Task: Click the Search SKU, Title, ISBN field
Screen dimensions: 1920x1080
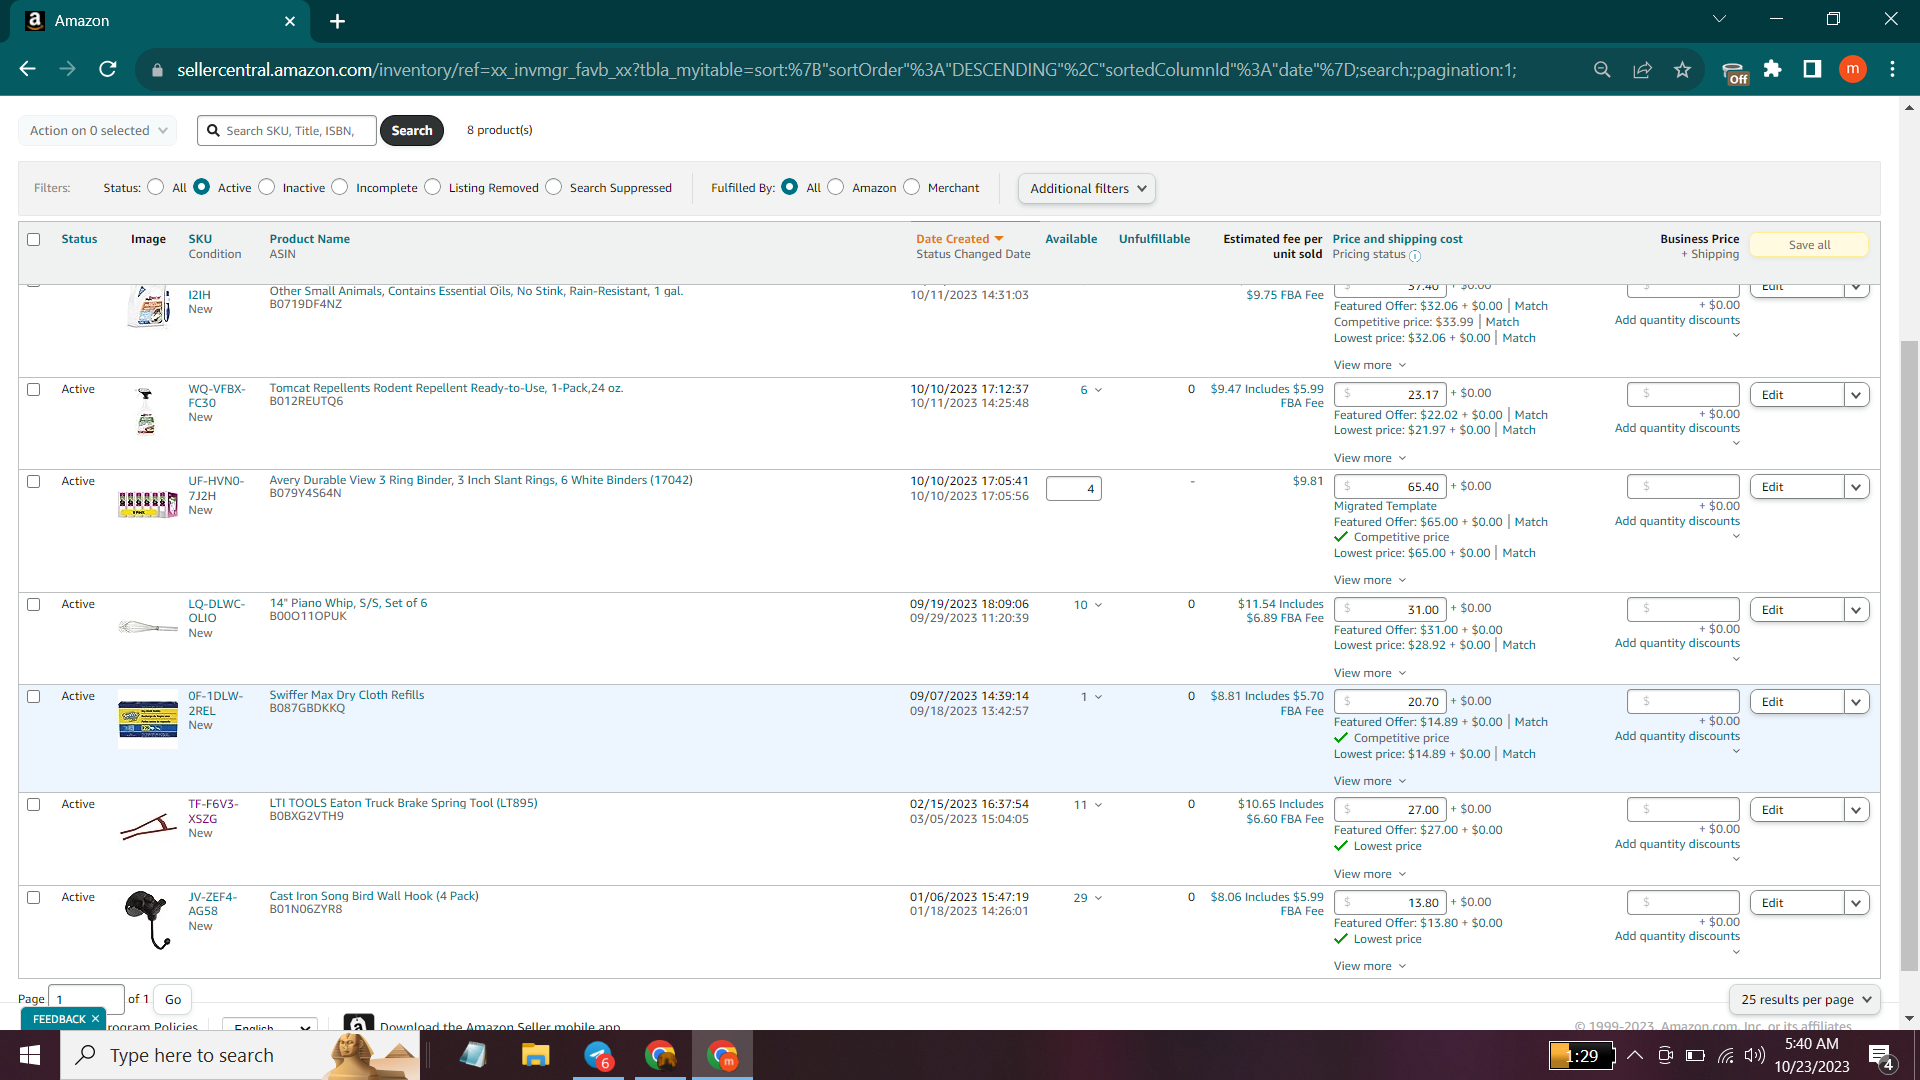Action: tap(287, 130)
